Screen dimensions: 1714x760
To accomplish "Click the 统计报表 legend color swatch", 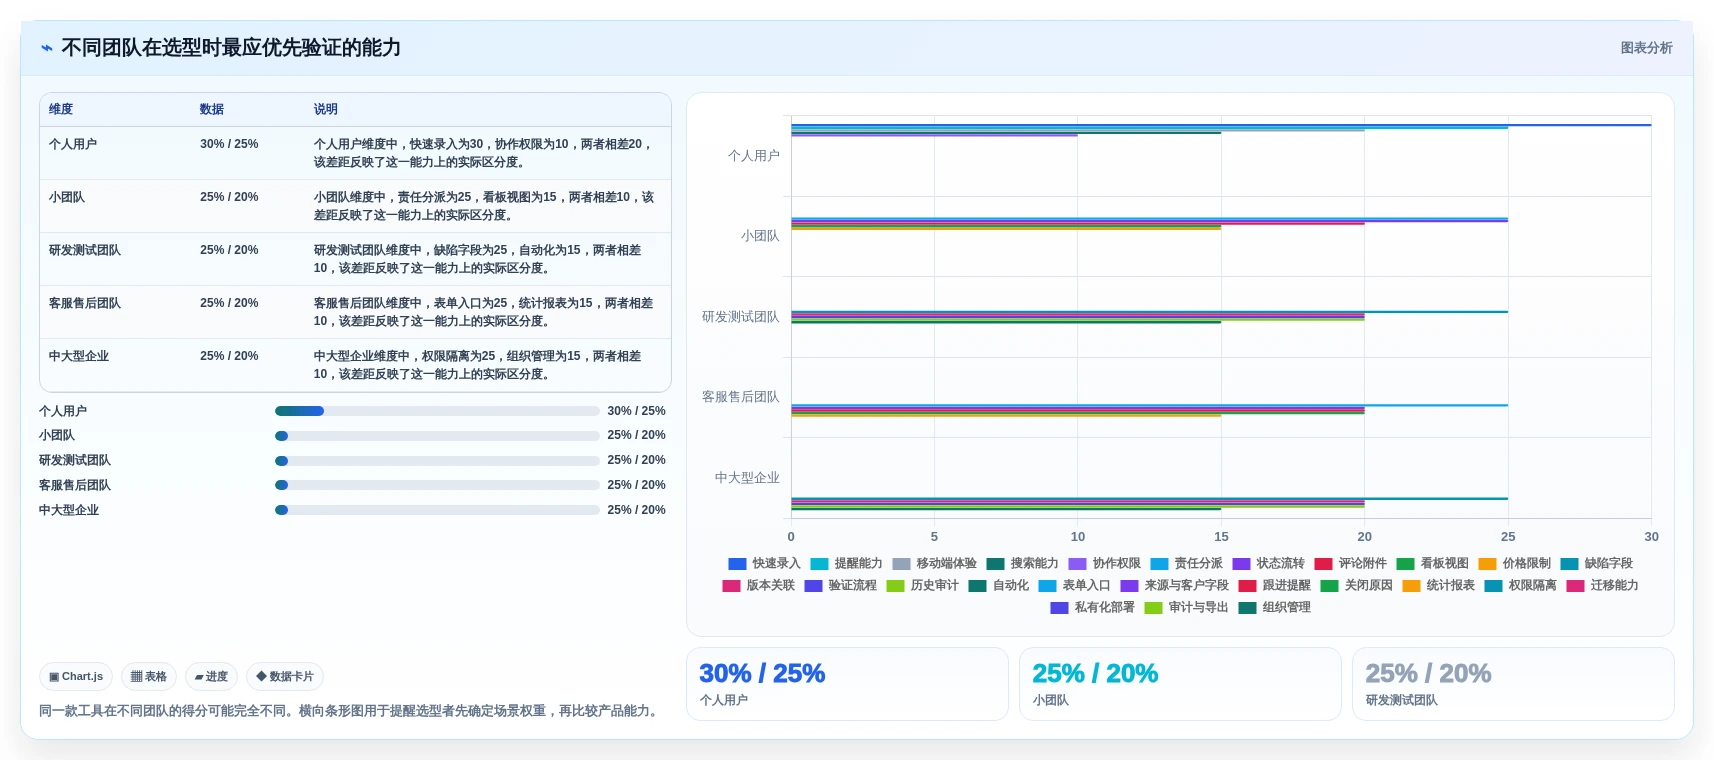I will (1411, 586).
